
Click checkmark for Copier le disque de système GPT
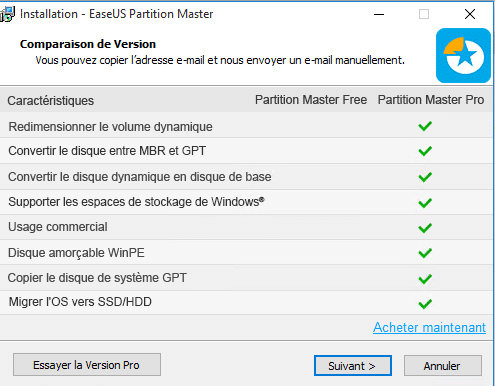pyautogui.click(x=425, y=279)
